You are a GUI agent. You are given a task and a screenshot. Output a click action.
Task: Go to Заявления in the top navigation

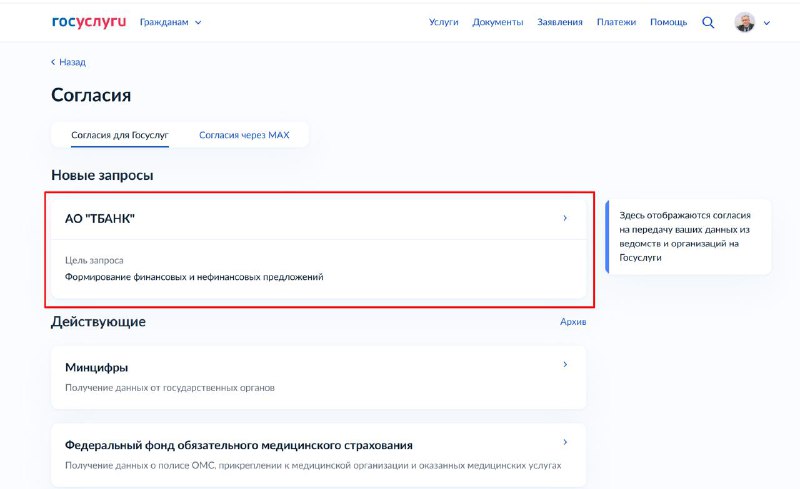tap(559, 22)
